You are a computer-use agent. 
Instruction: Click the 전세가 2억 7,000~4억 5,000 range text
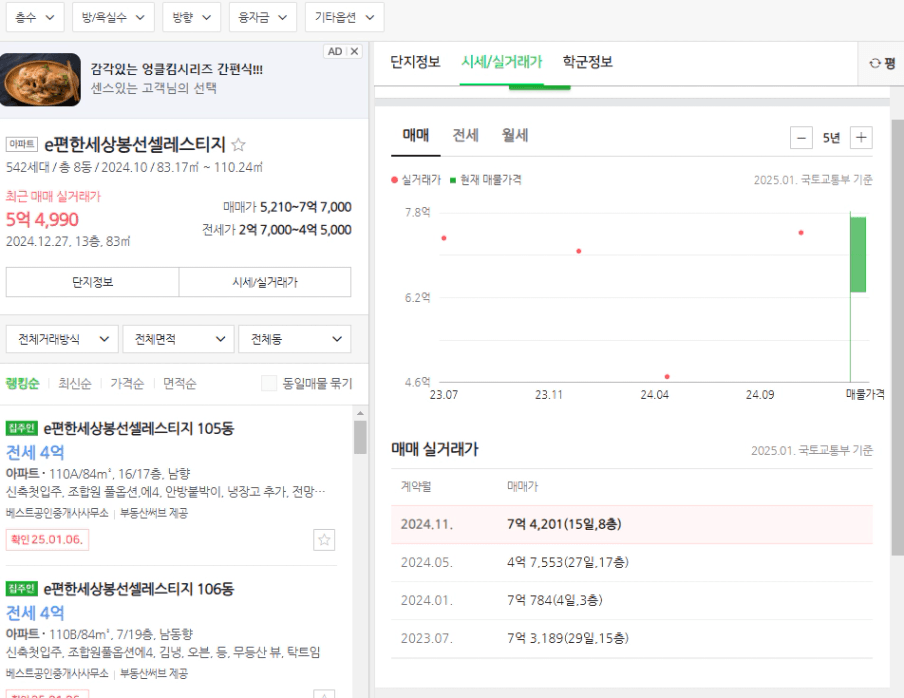[277, 230]
